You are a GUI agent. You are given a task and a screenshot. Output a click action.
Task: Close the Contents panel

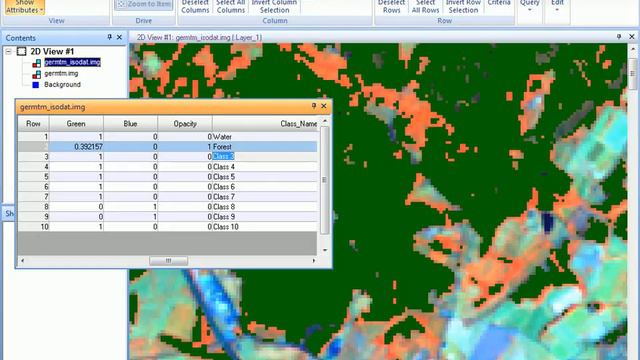[x=119, y=37]
